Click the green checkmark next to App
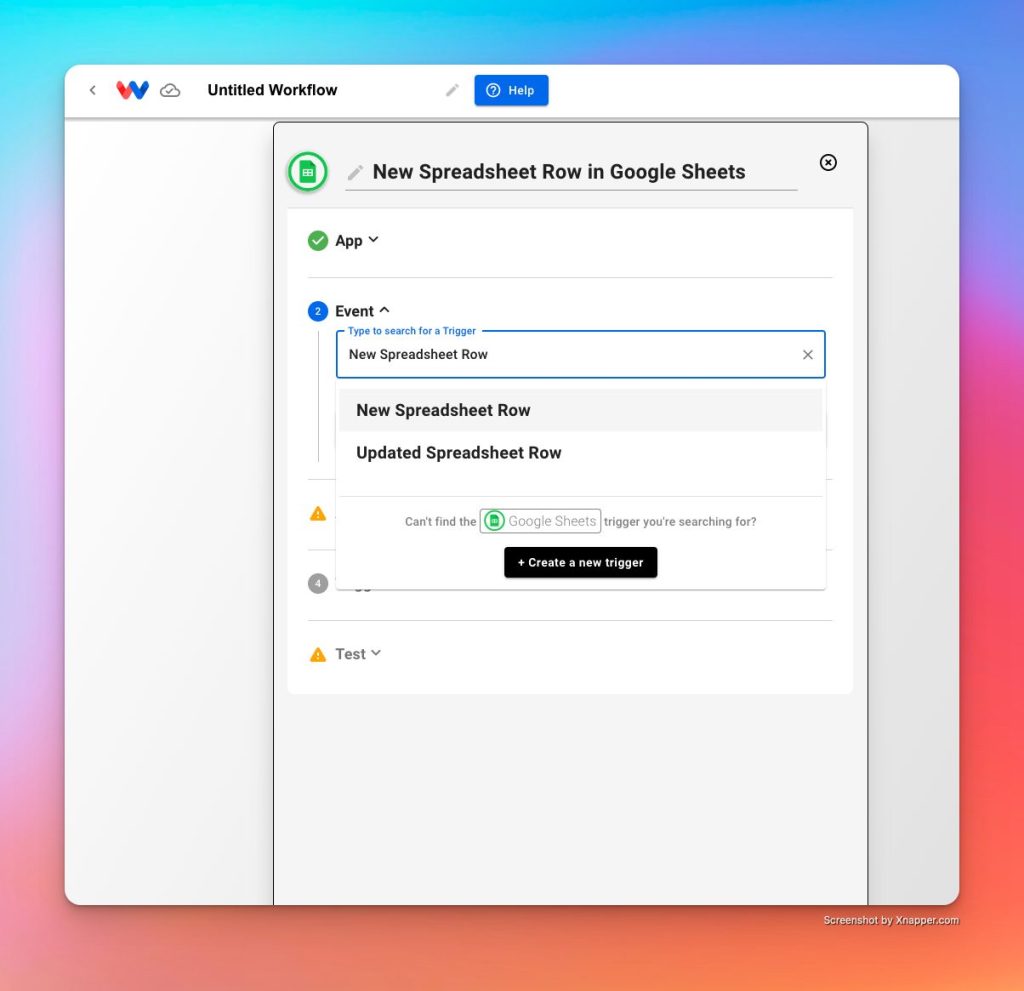Viewport: 1024px width, 991px height. click(x=318, y=240)
